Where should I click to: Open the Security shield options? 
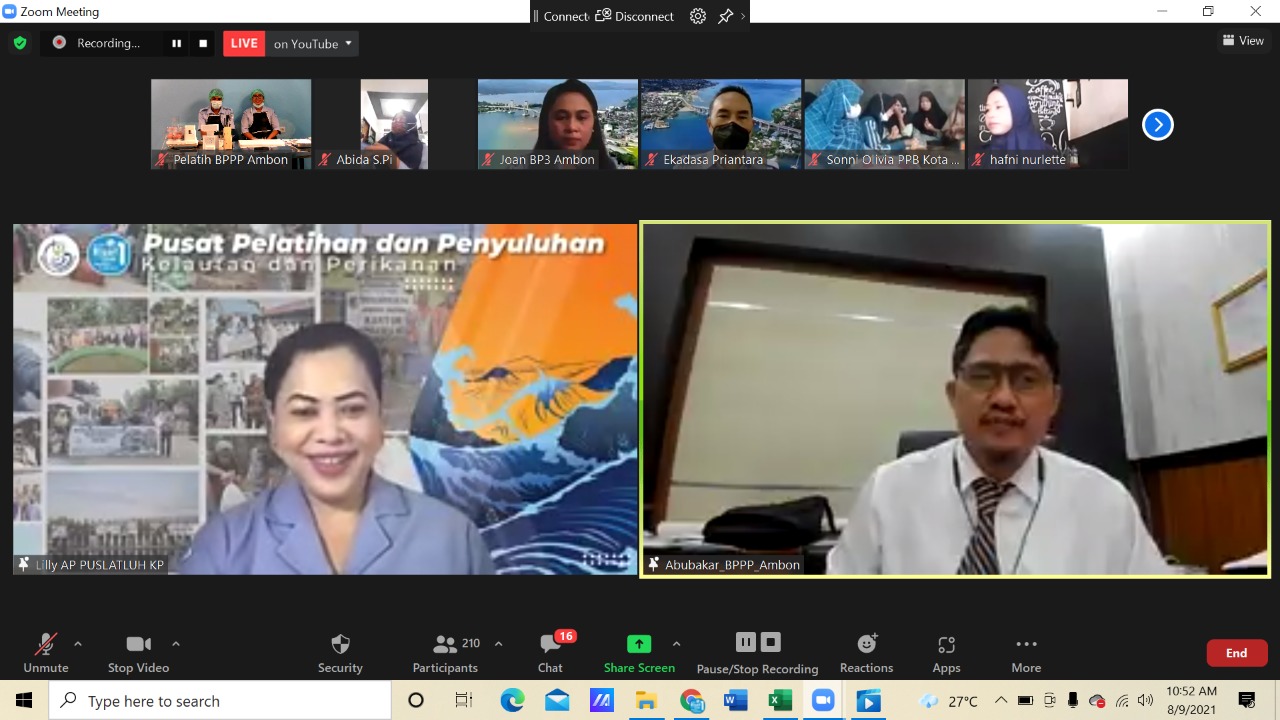coord(340,653)
